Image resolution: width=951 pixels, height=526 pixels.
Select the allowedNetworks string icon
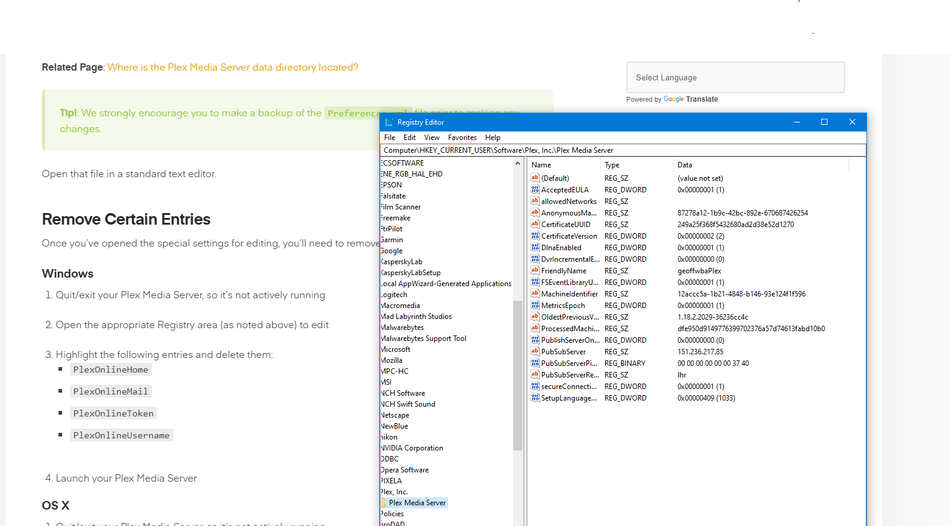tap(535, 201)
